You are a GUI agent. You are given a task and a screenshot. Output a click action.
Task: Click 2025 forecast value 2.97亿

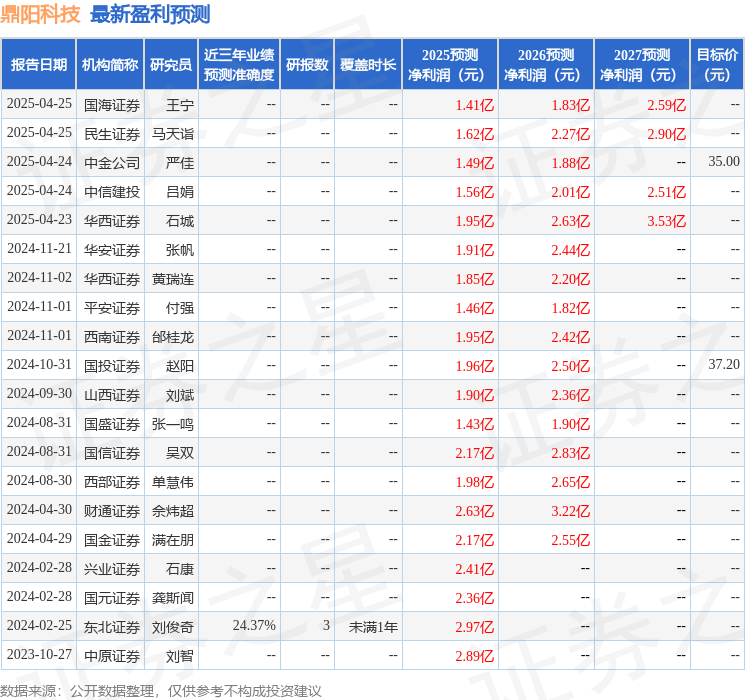point(475,627)
